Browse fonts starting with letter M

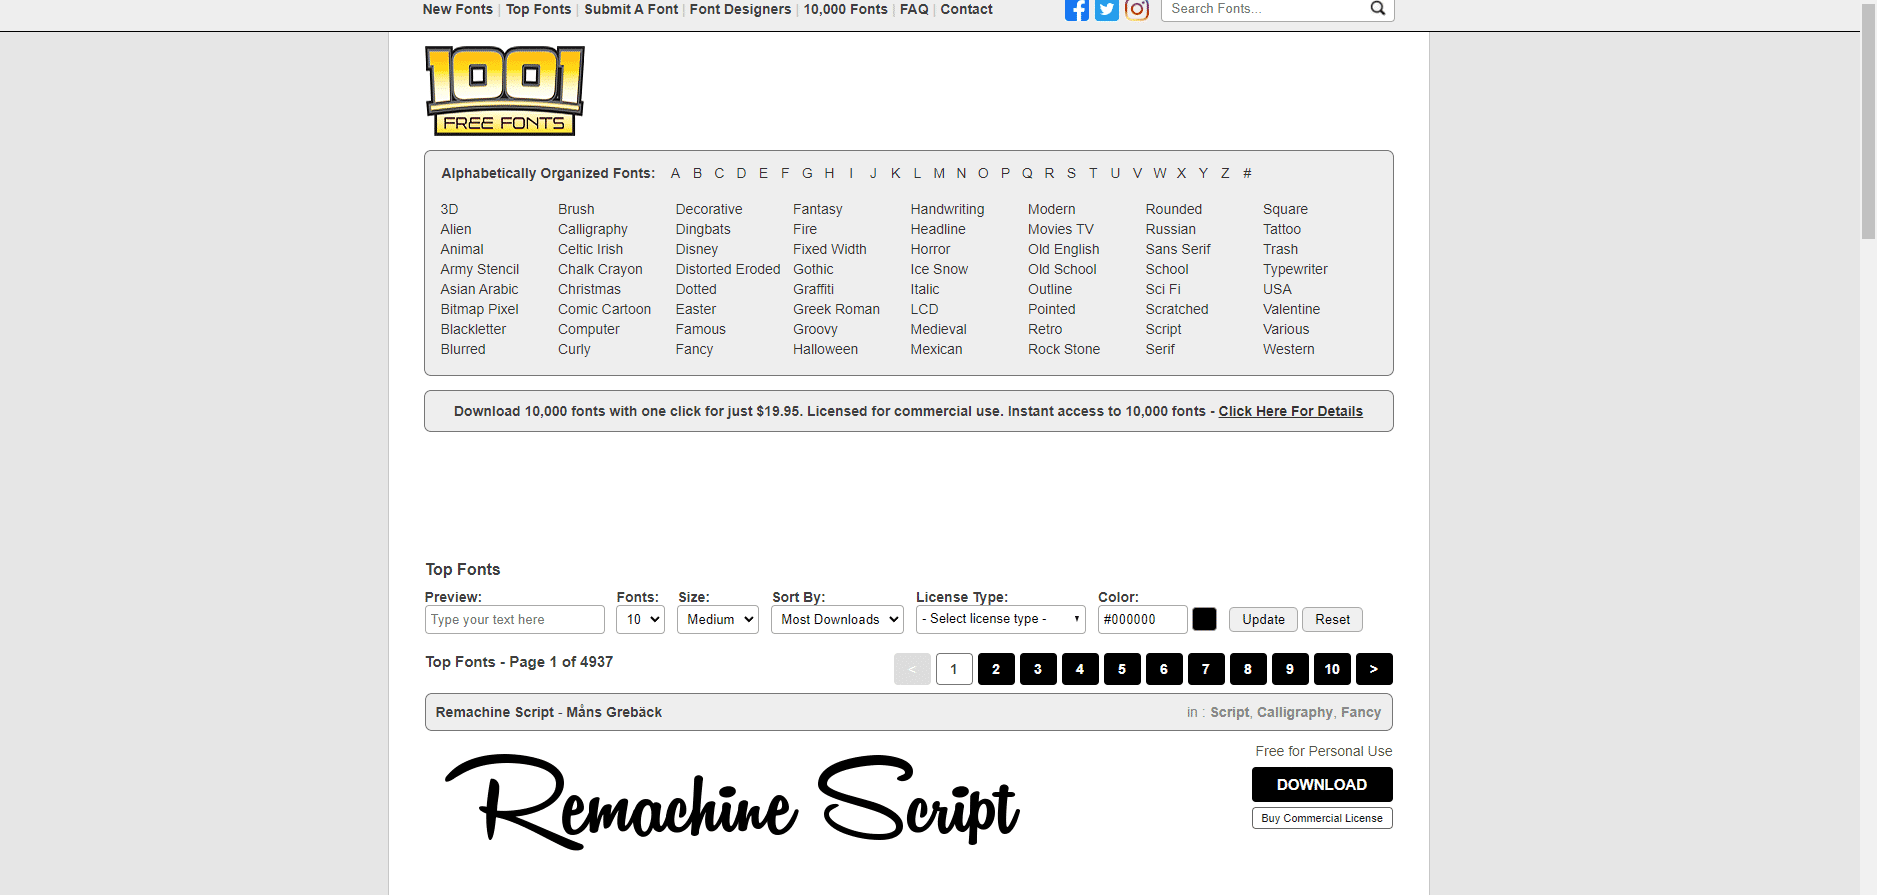click(939, 173)
